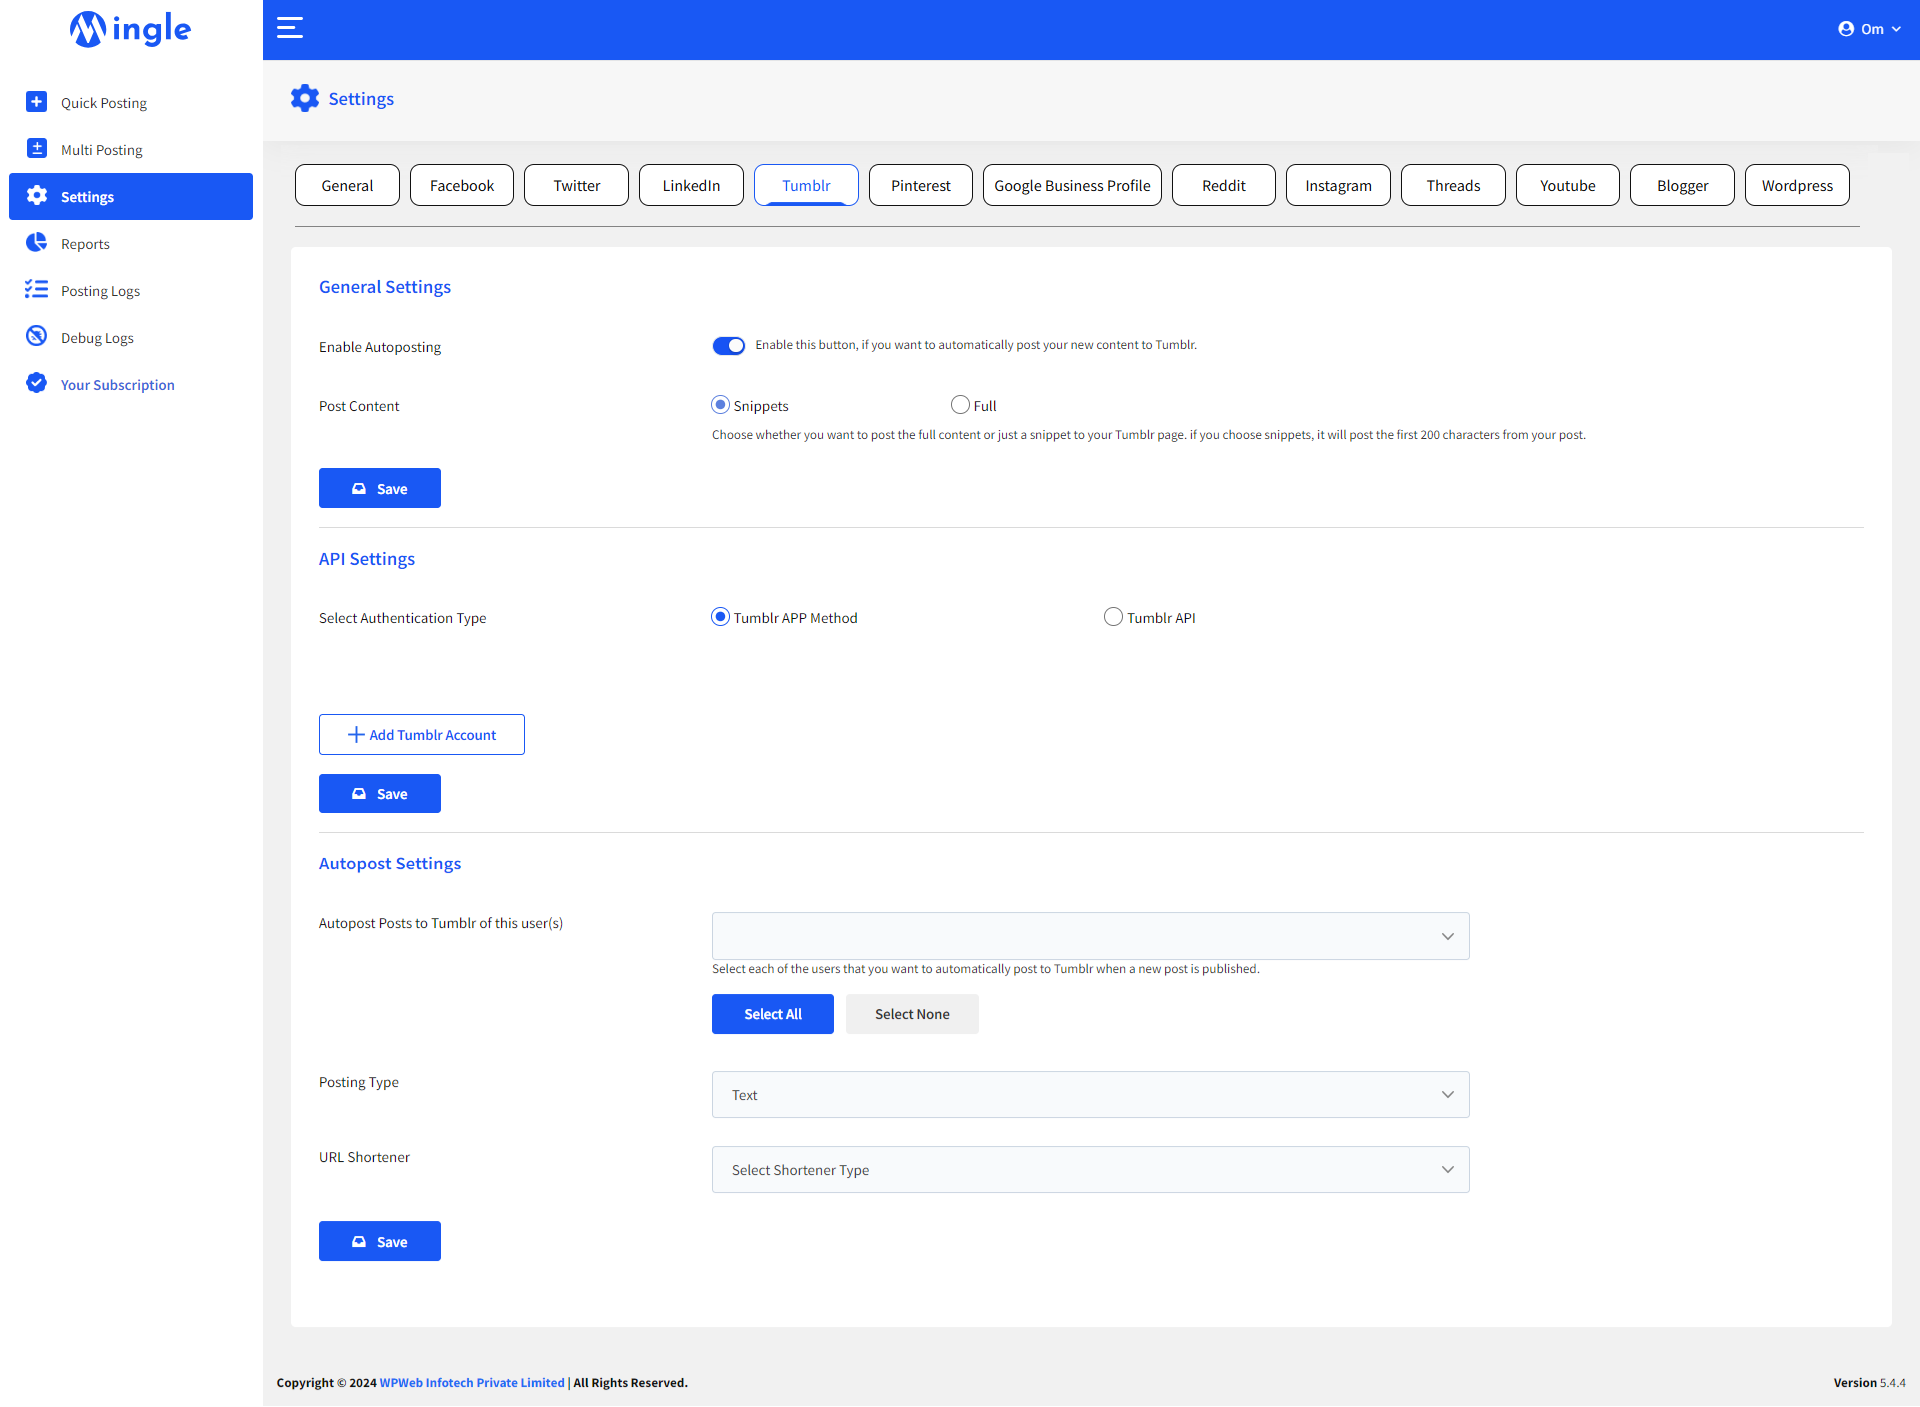
Task: Save the API Settings section
Action: (380, 793)
